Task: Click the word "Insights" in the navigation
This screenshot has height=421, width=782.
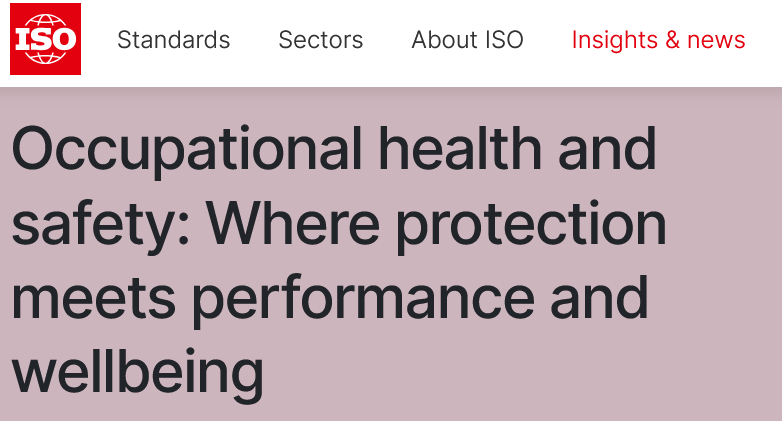Action: click(614, 40)
